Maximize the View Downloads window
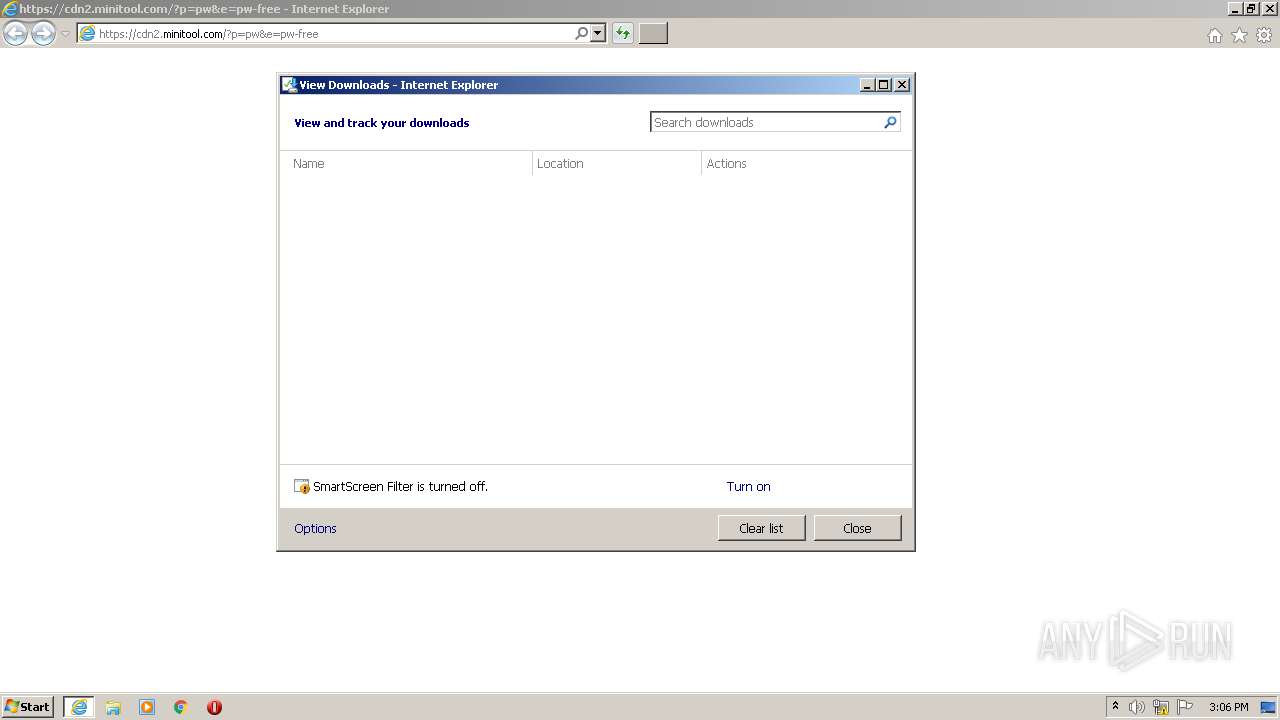This screenshot has width=1280, height=720. coord(884,85)
